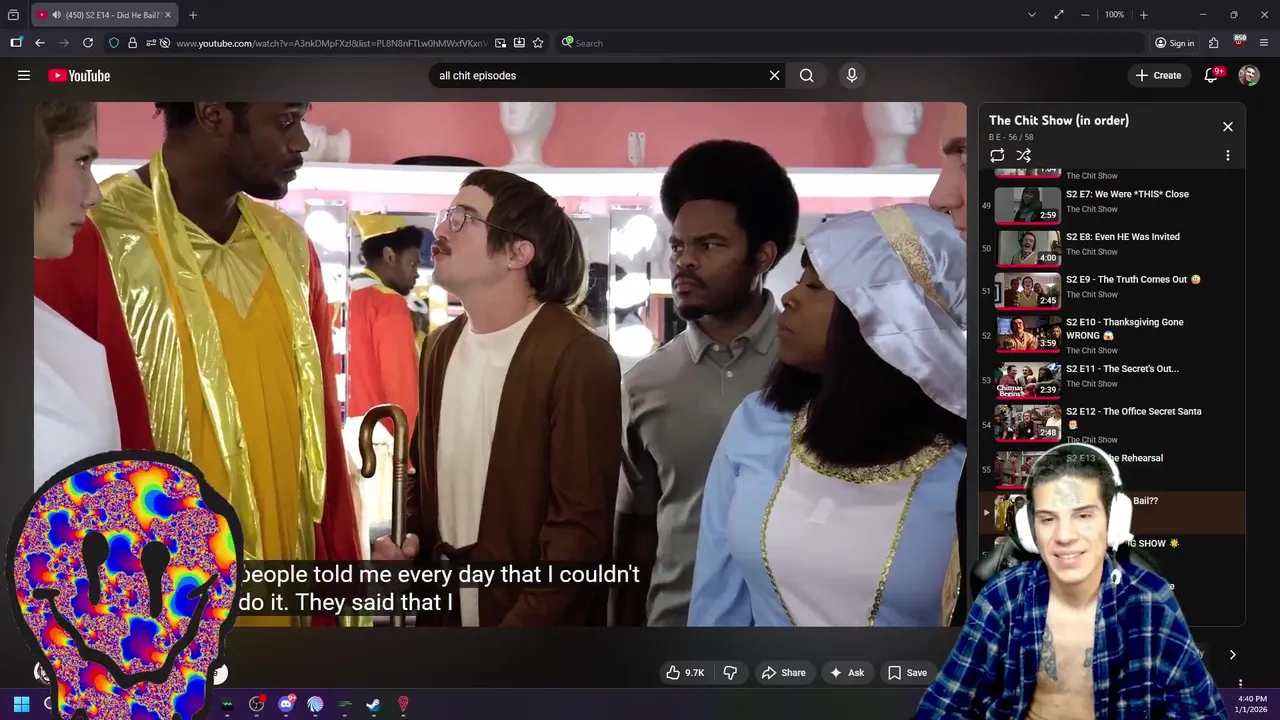This screenshot has height=720, width=1280.
Task: Open the browser extensions puzzle icon
Action: point(1214,43)
